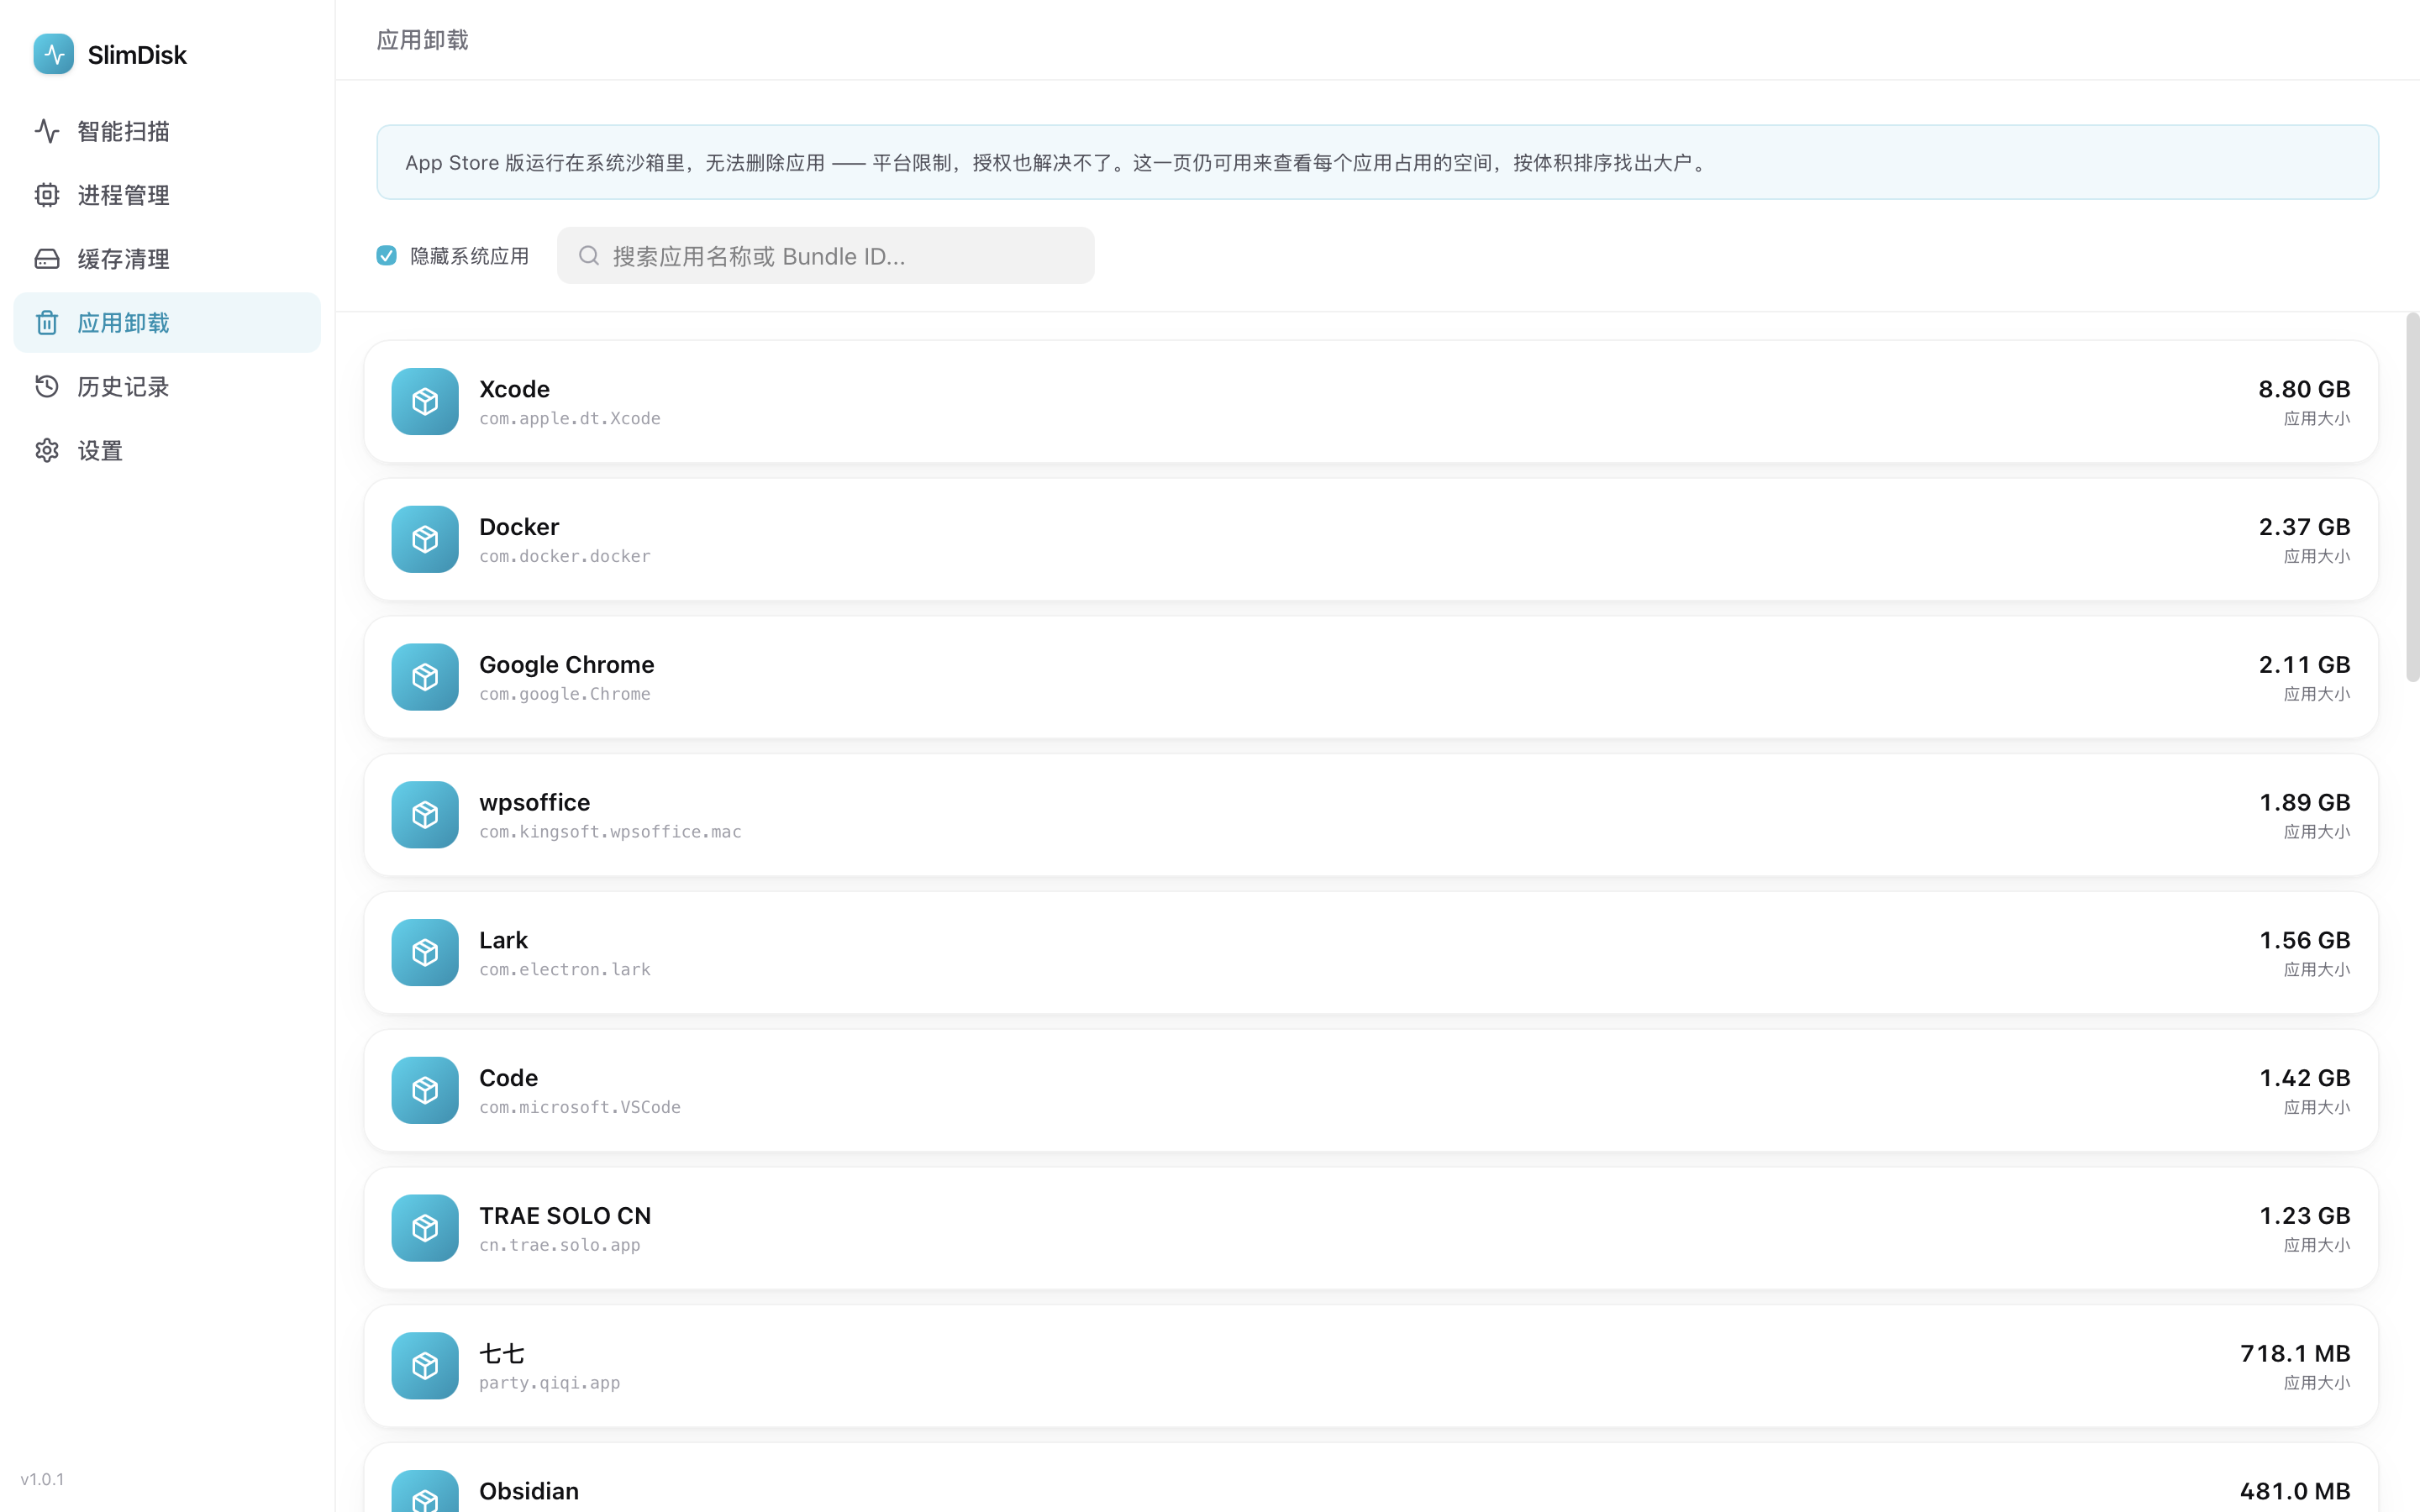The height and width of the screenshot is (1512, 2420).
Task: Click the com.kingsoft.wpsoffice.mac bundle ID
Action: (x=610, y=832)
